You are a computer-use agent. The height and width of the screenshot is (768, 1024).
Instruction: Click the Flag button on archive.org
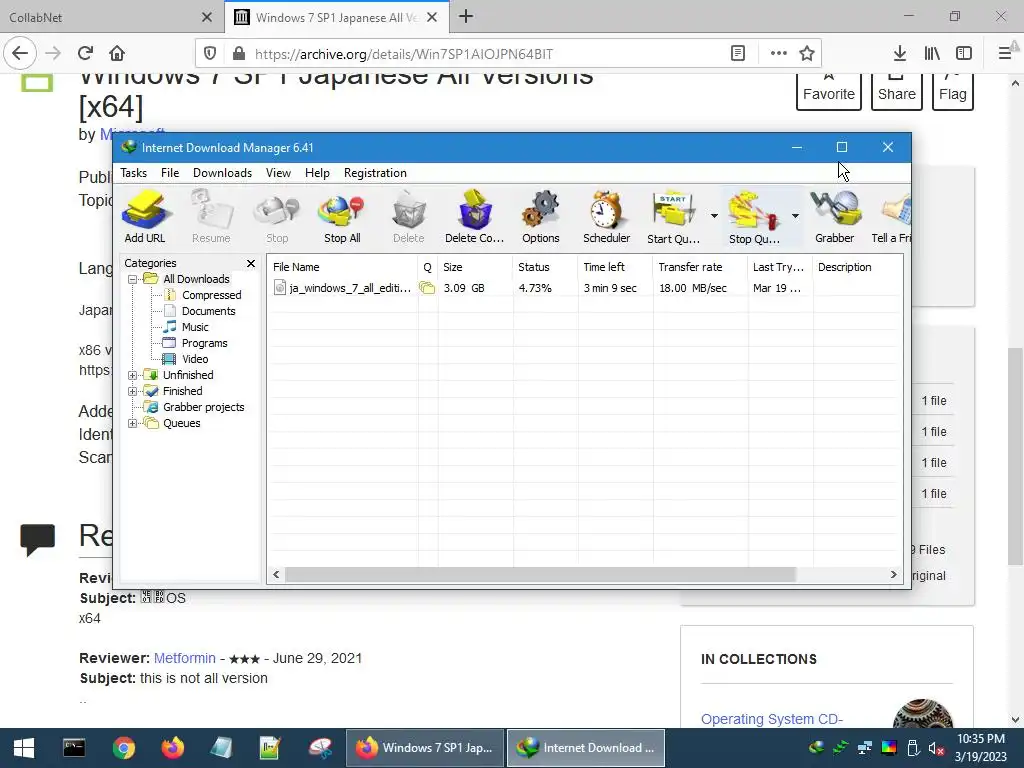(x=953, y=91)
